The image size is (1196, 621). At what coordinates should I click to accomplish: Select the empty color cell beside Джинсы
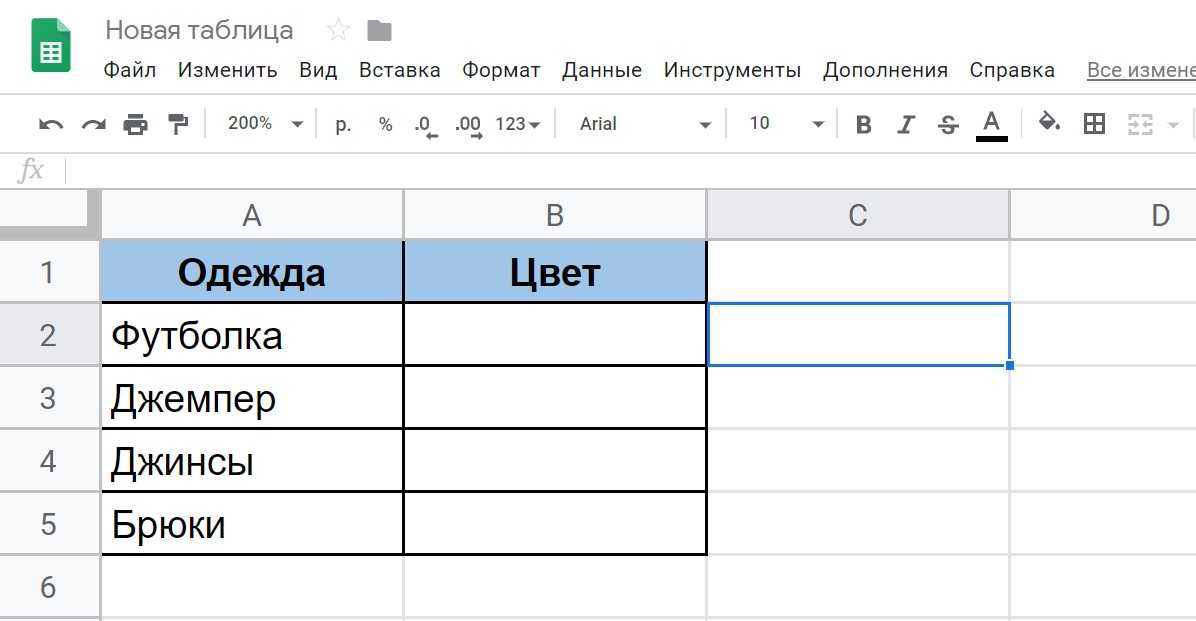pyautogui.click(x=555, y=461)
